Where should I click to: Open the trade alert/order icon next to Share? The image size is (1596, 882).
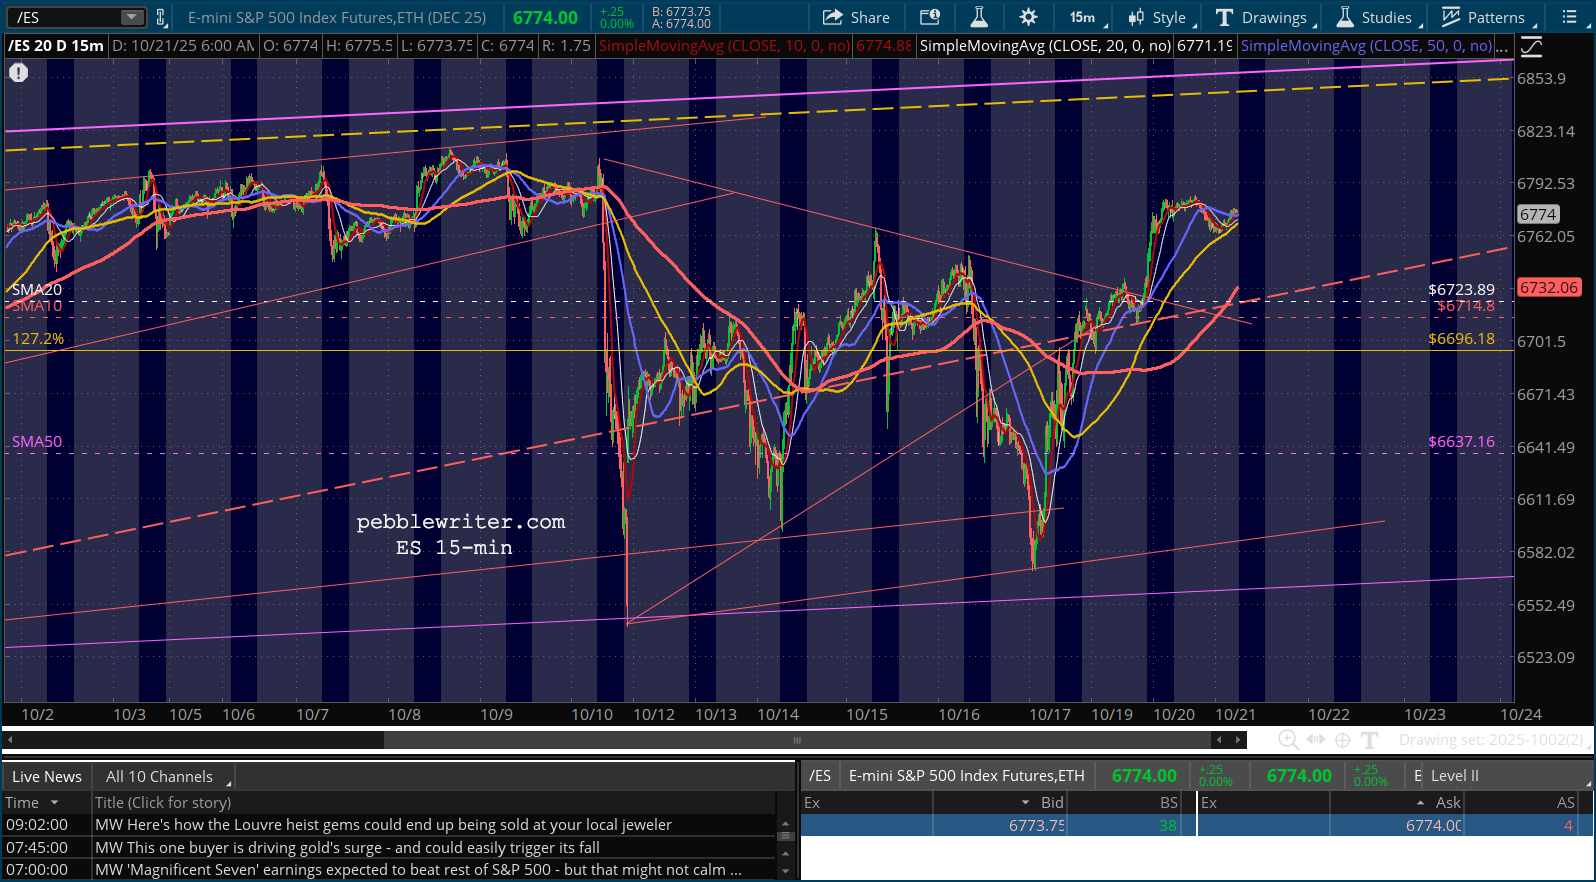click(930, 17)
